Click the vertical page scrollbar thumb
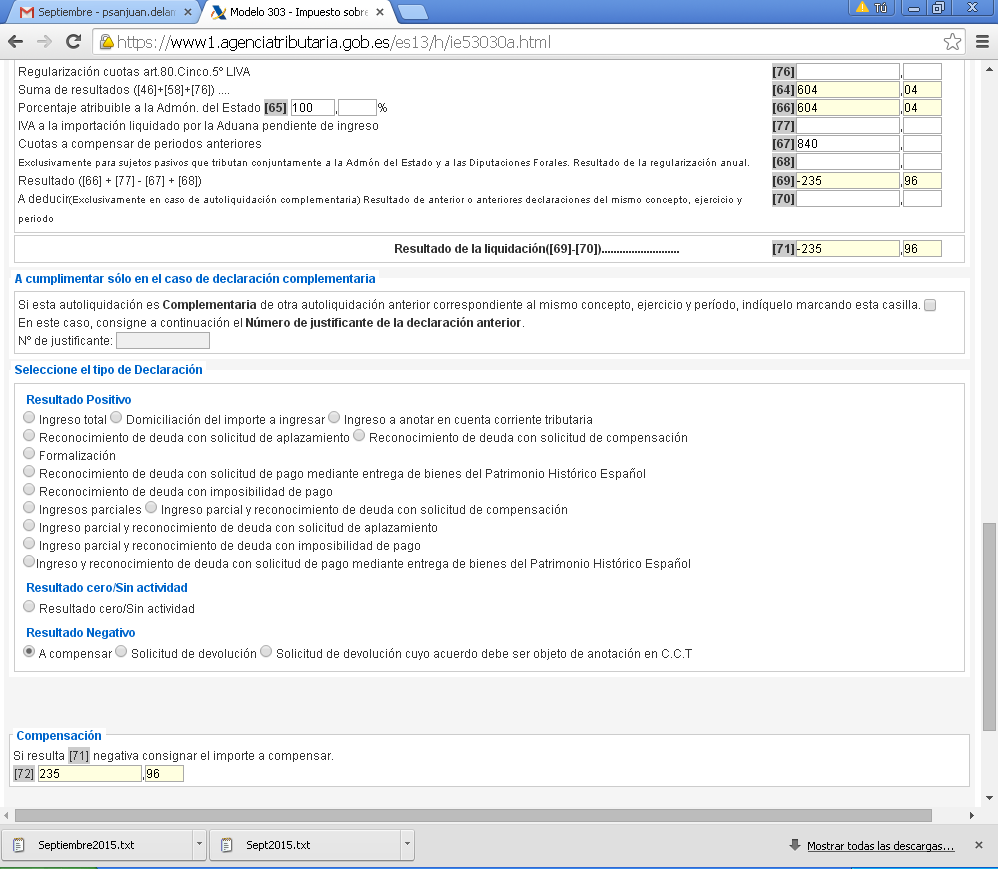 click(989, 625)
